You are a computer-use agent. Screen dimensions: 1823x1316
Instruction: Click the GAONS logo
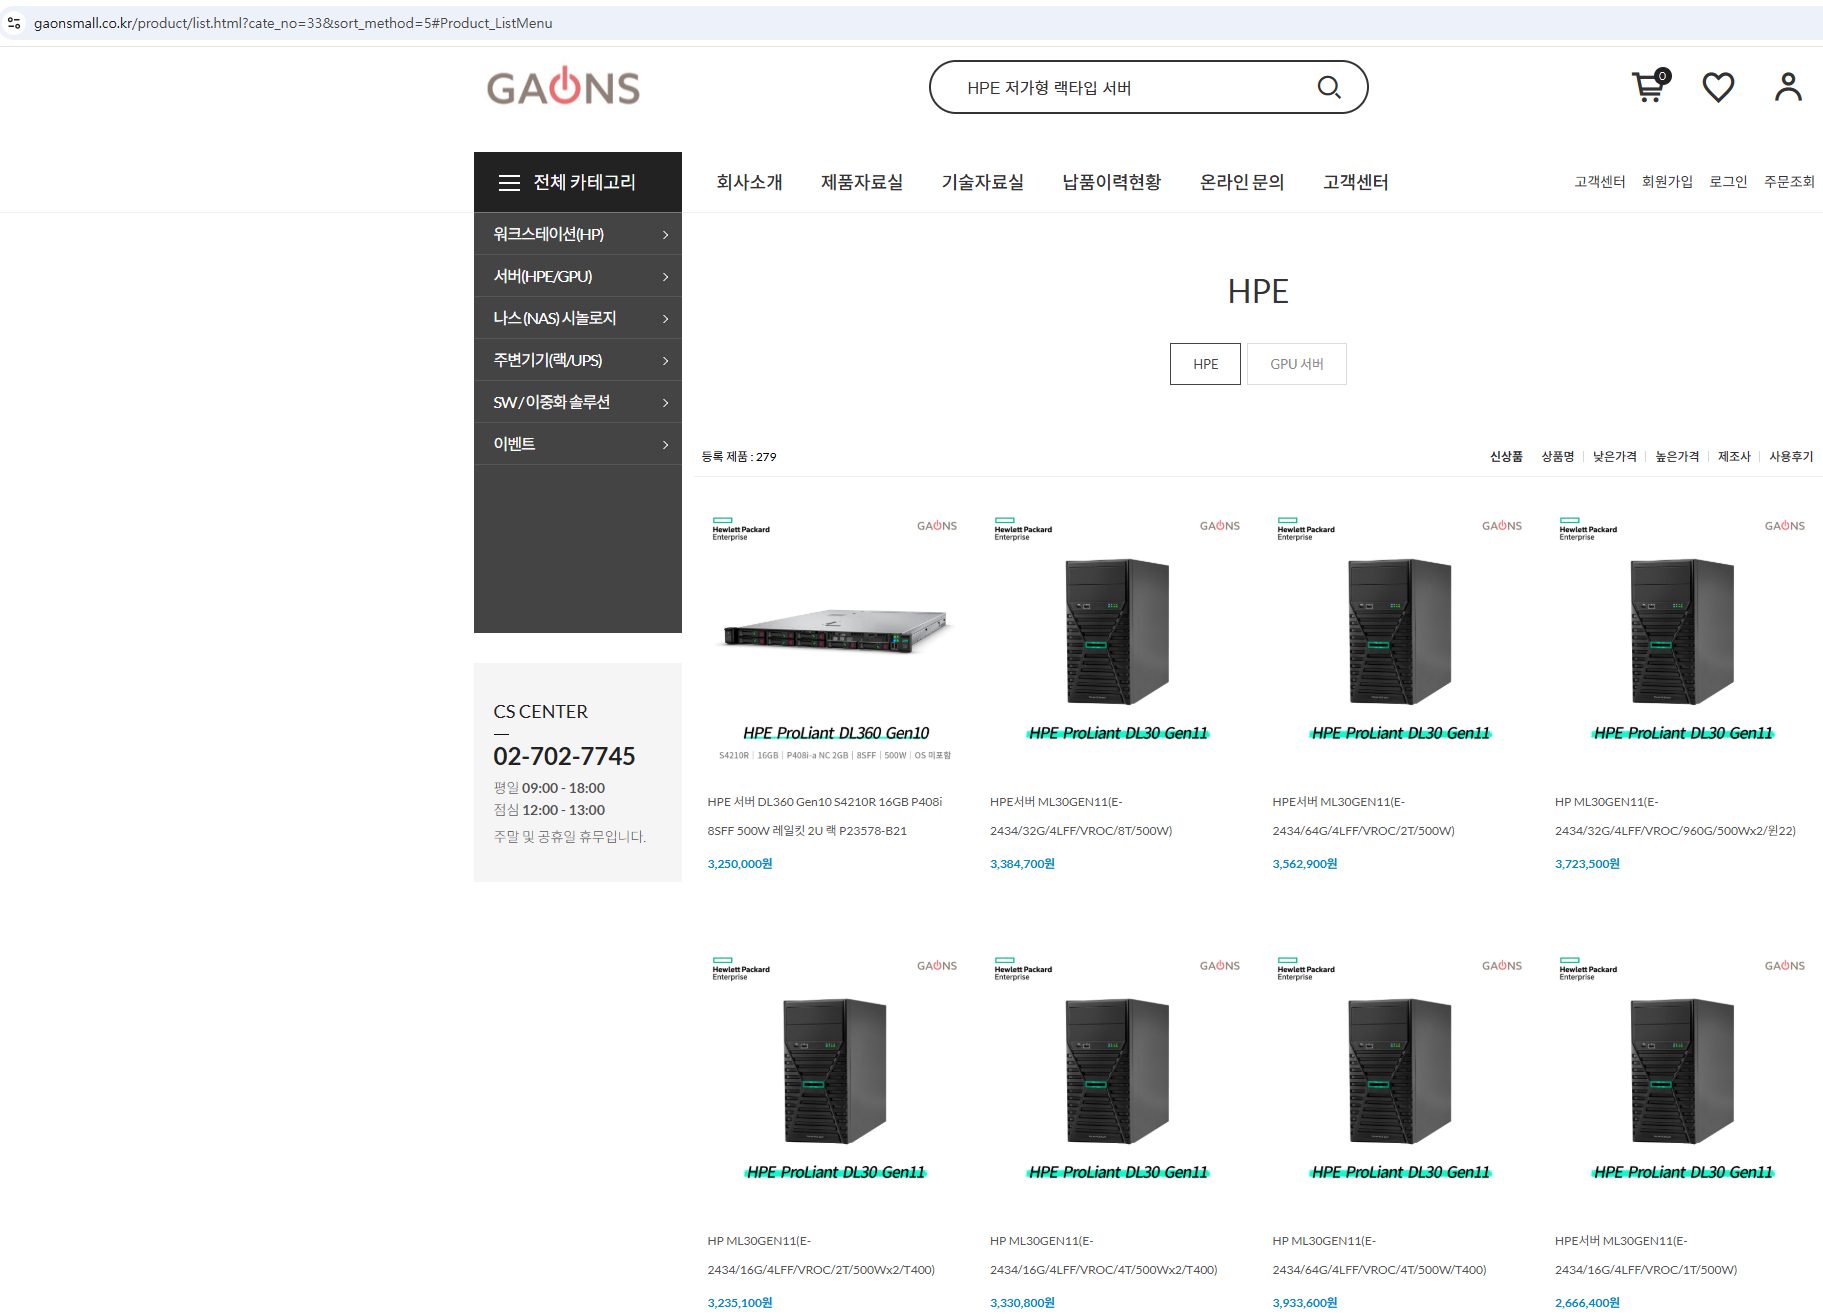[x=563, y=87]
